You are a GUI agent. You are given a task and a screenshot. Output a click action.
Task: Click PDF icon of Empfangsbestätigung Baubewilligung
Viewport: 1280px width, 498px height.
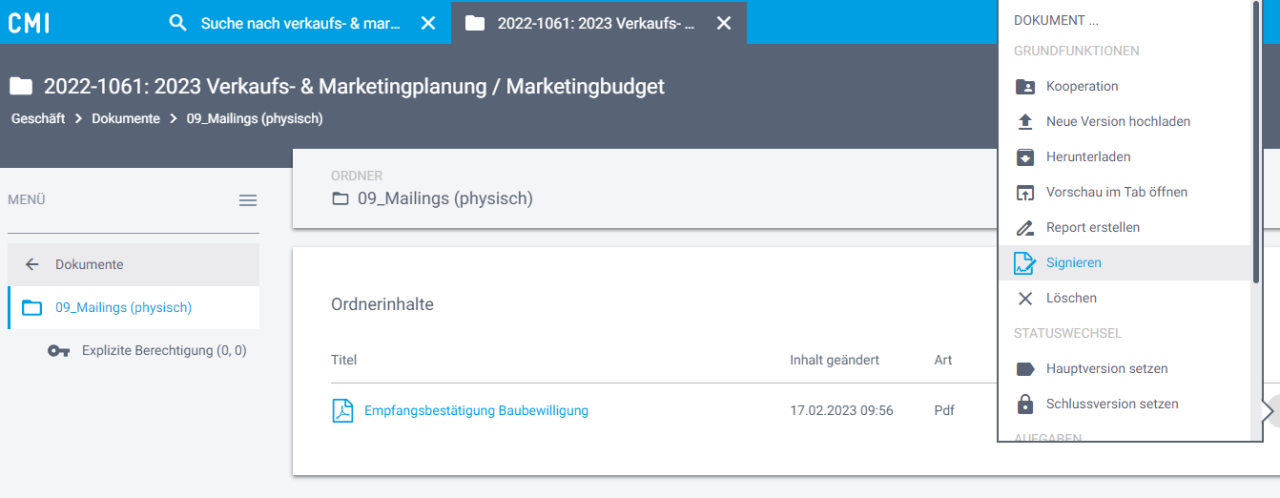[x=343, y=410]
